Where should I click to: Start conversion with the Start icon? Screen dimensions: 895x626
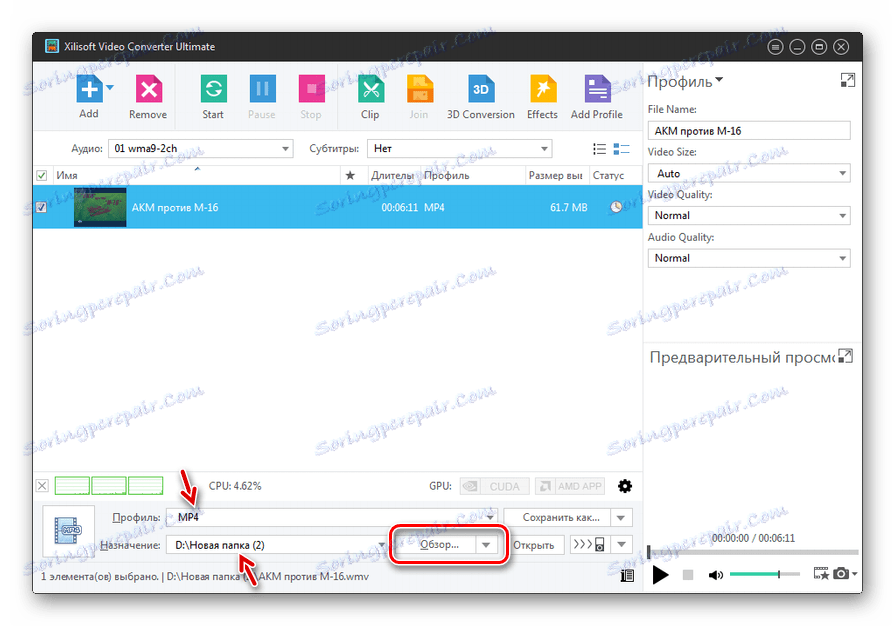click(213, 89)
